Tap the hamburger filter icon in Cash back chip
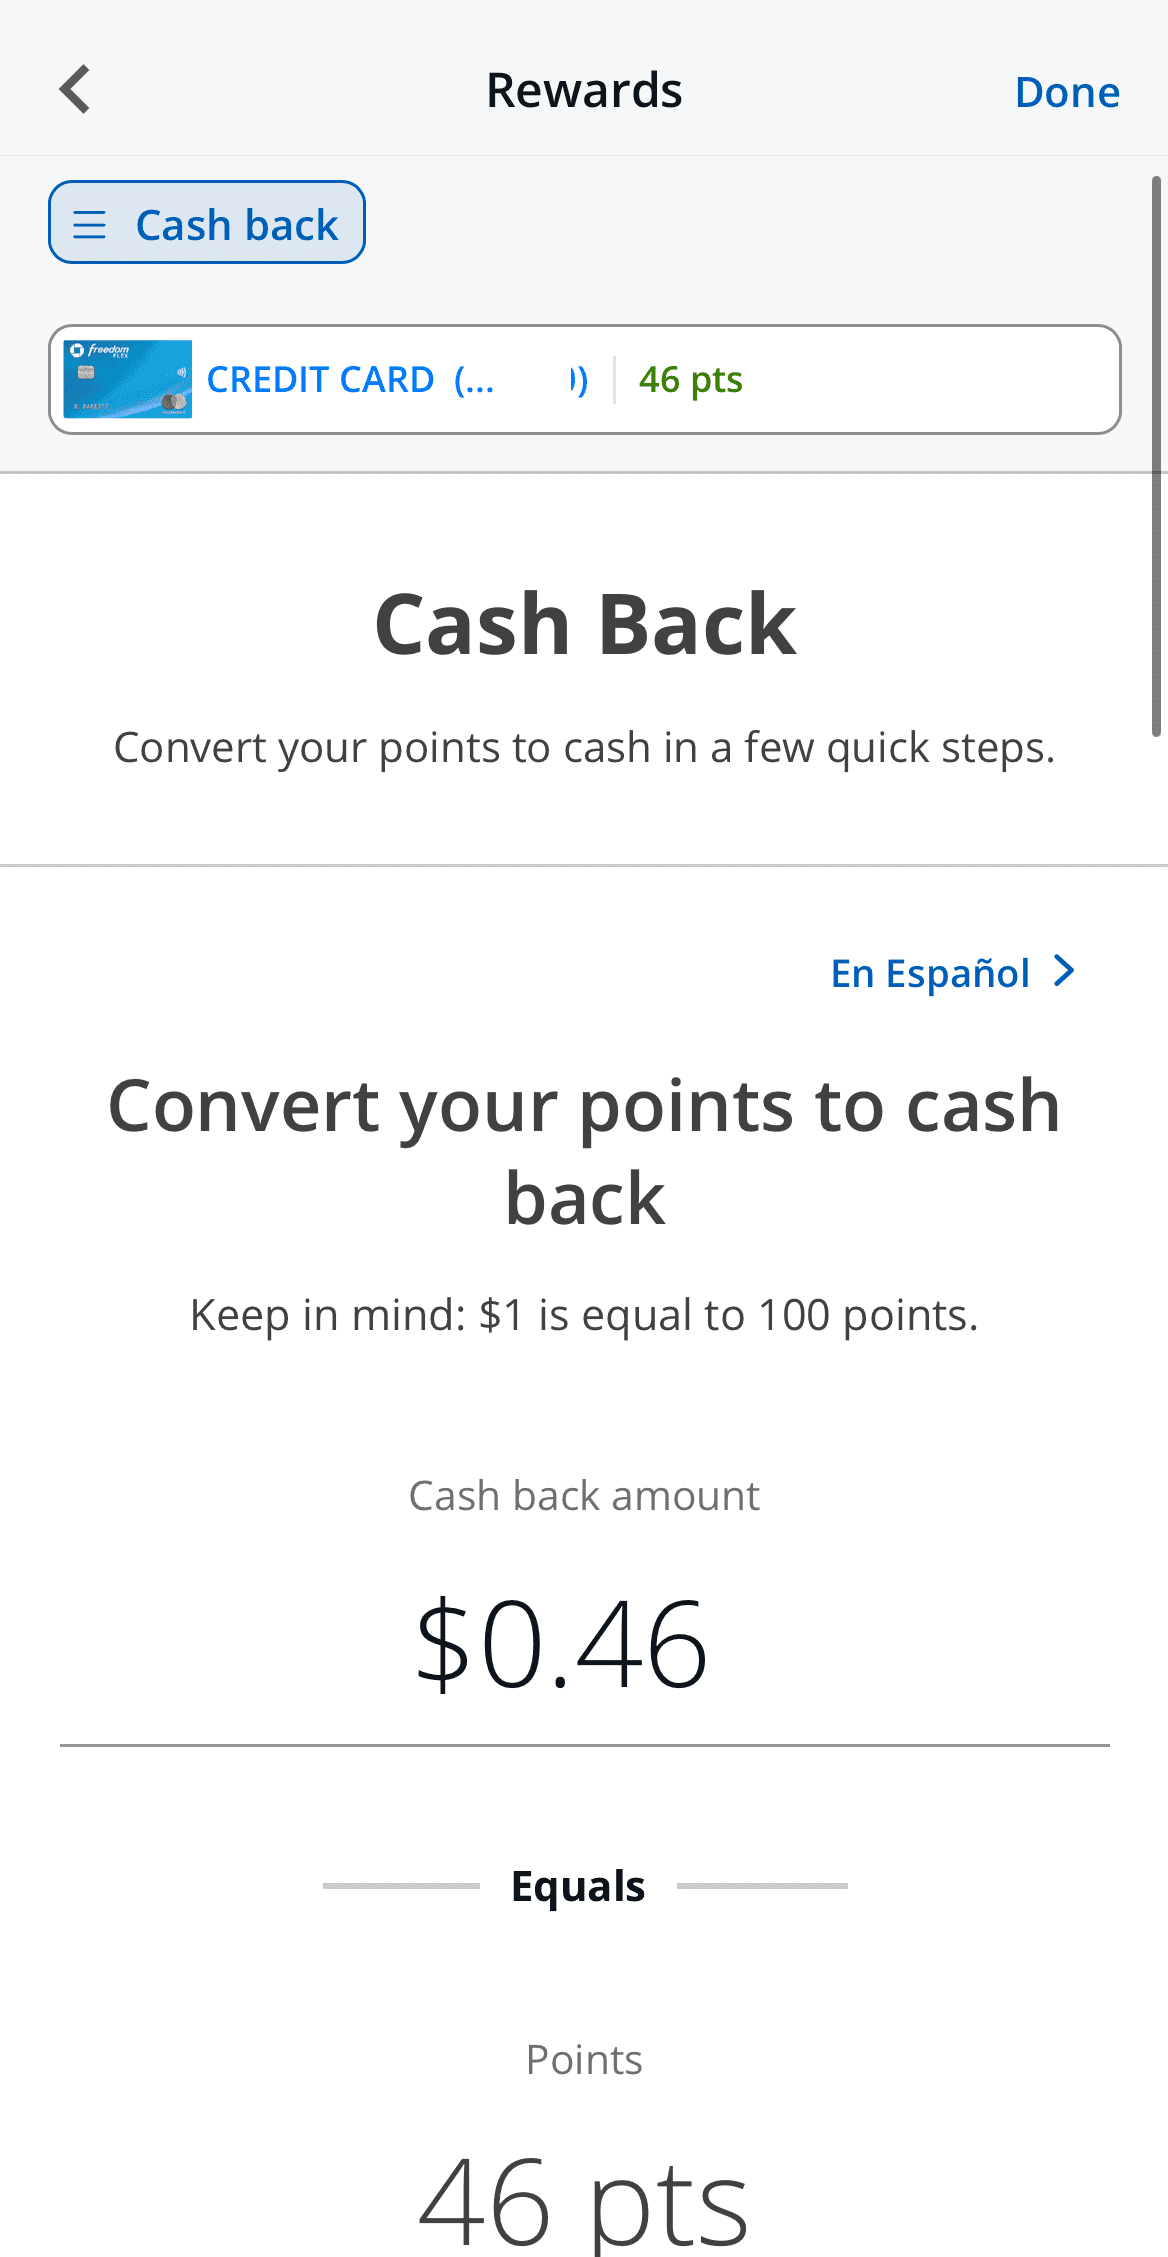 click(90, 223)
